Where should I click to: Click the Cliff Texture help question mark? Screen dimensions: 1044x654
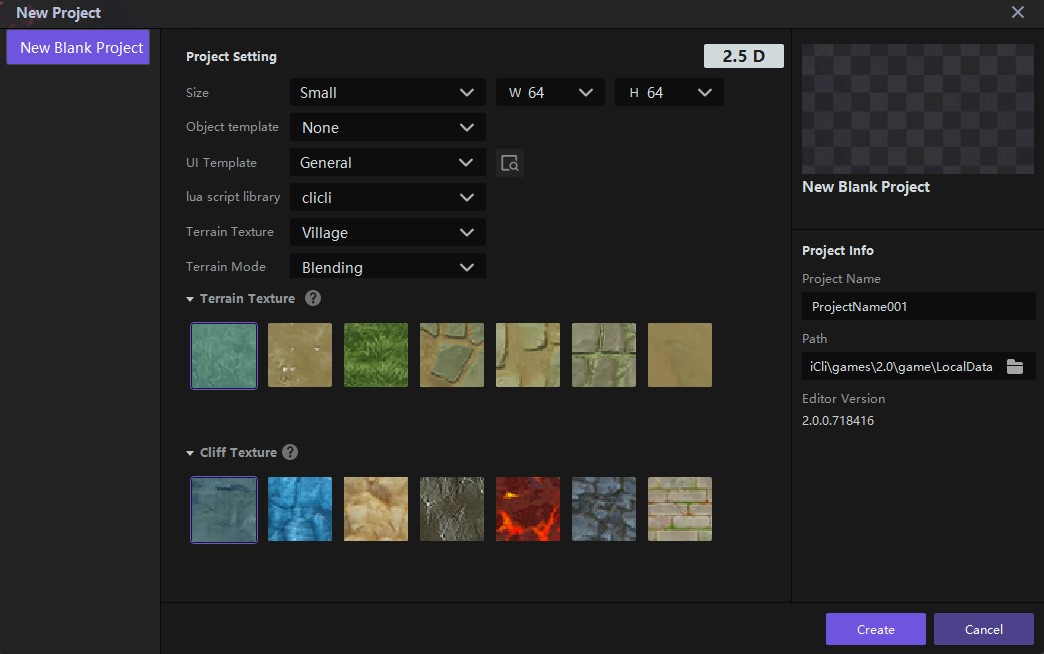coord(290,452)
